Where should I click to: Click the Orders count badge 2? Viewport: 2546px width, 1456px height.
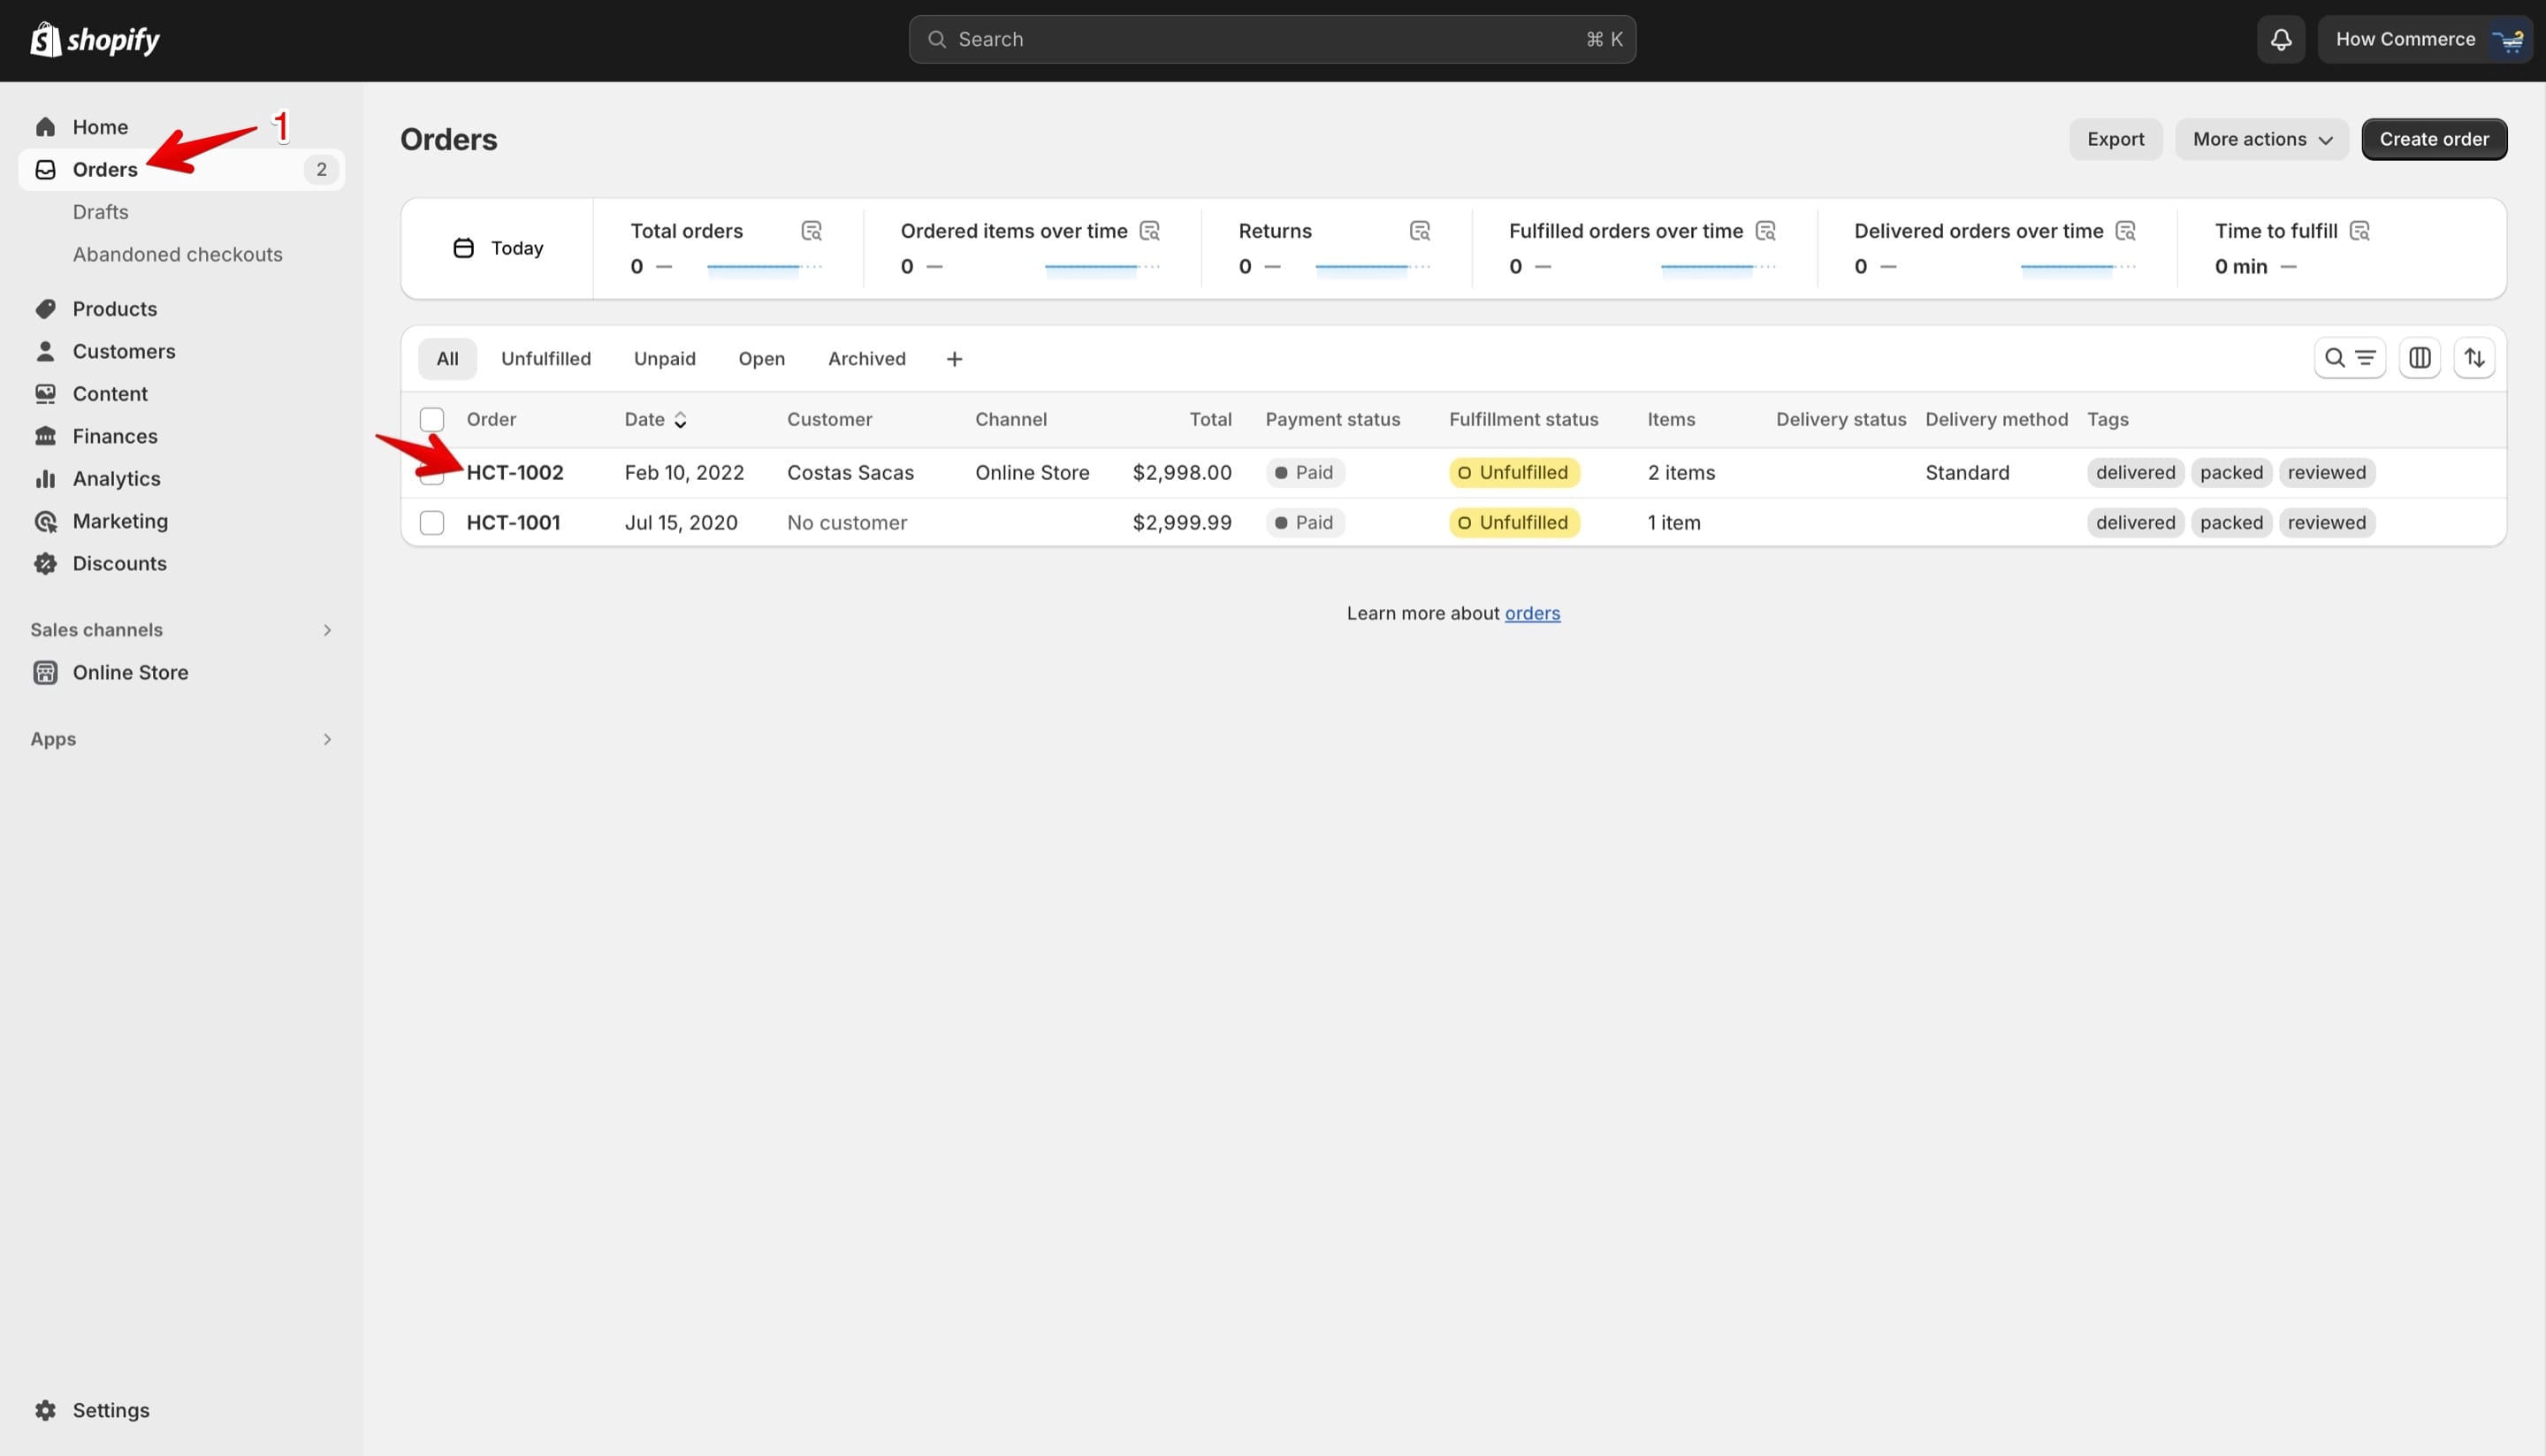321,169
